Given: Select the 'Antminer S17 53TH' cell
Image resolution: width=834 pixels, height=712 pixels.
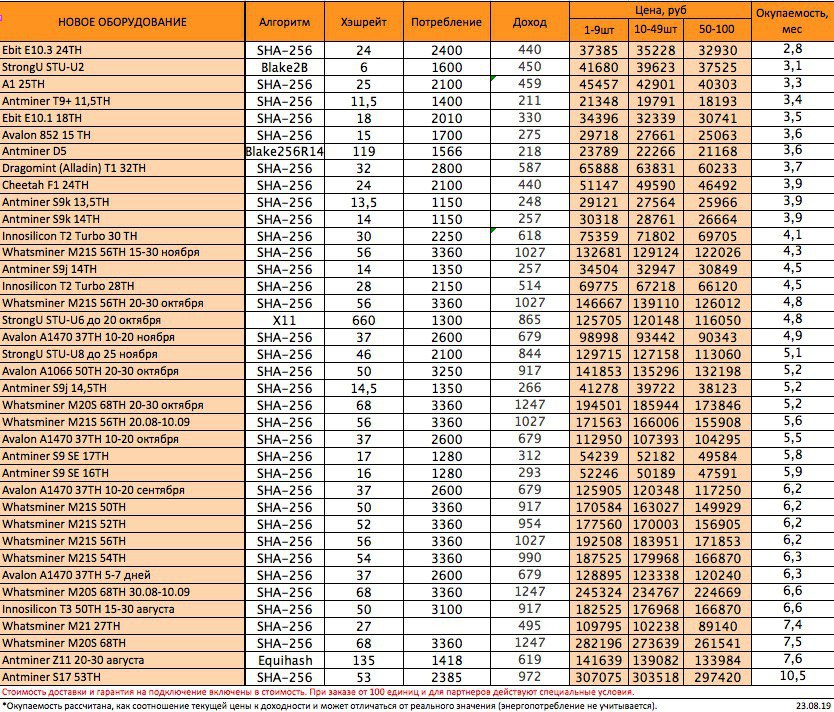Looking at the screenshot, I should (122, 677).
